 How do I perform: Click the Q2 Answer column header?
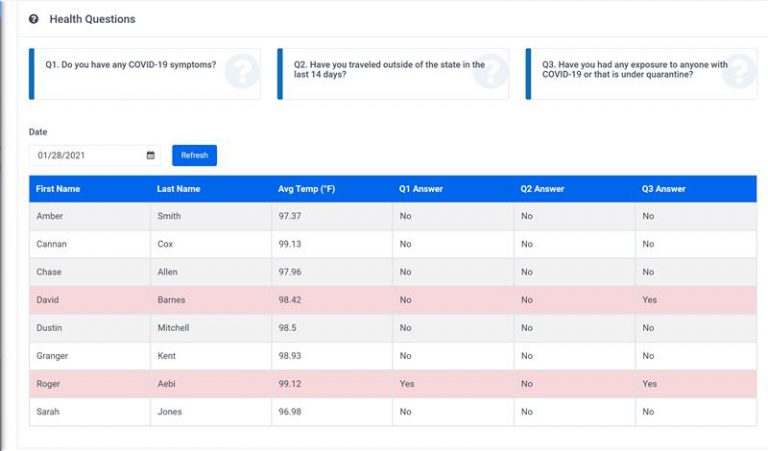pos(542,189)
